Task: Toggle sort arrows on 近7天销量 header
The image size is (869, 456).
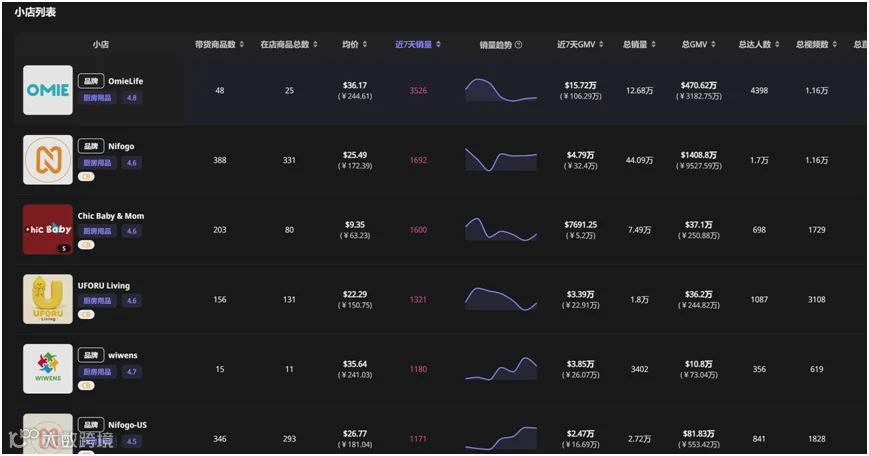Action: pyautogui.click(x=438, y=44)
